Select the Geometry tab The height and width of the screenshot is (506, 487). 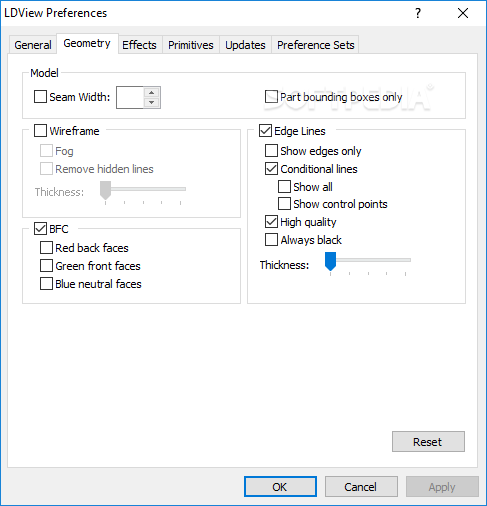pos(87,43)
